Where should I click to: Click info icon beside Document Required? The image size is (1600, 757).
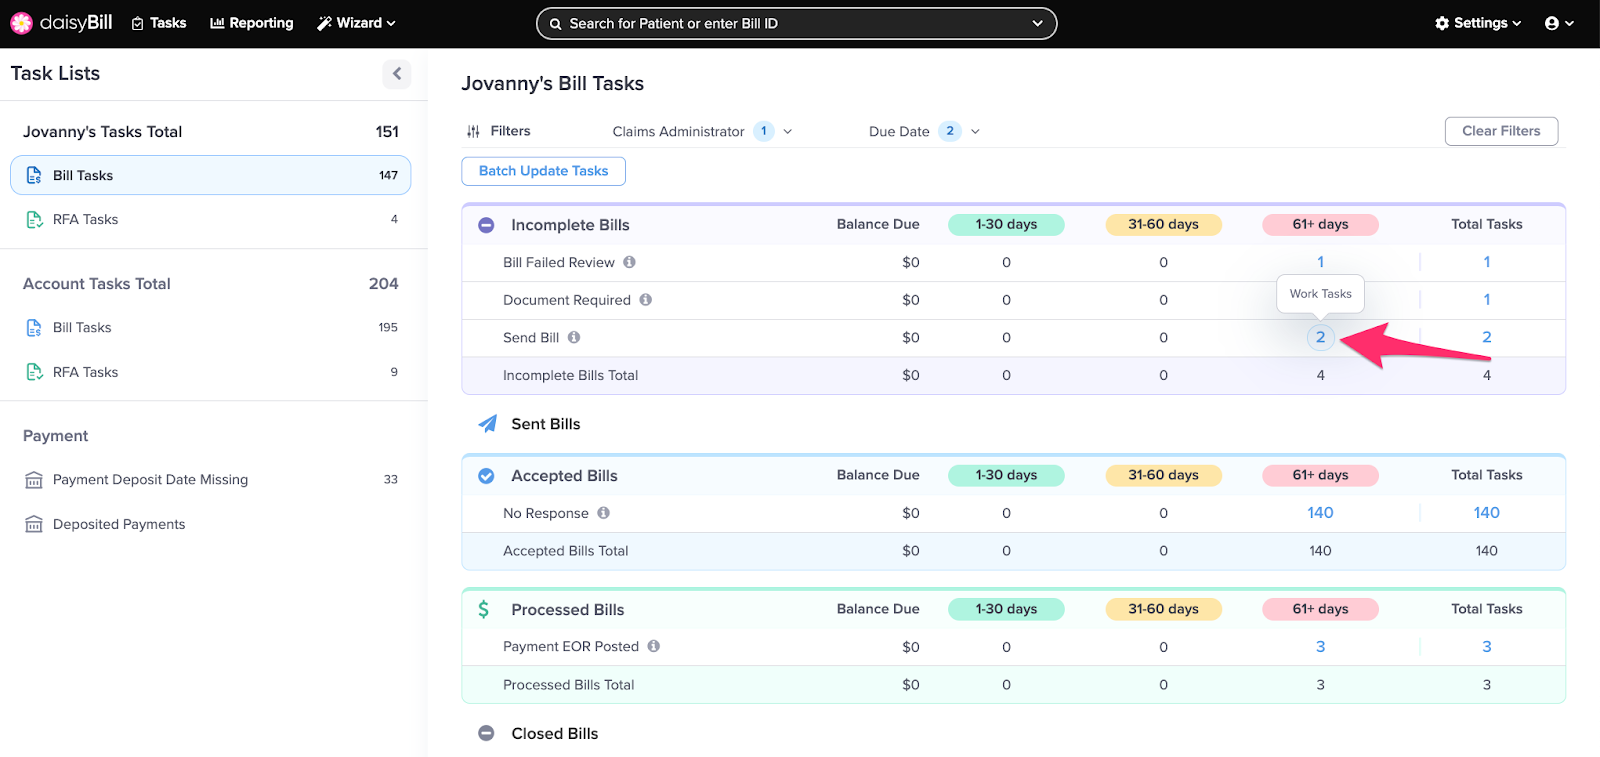click(x=645, y=300)
